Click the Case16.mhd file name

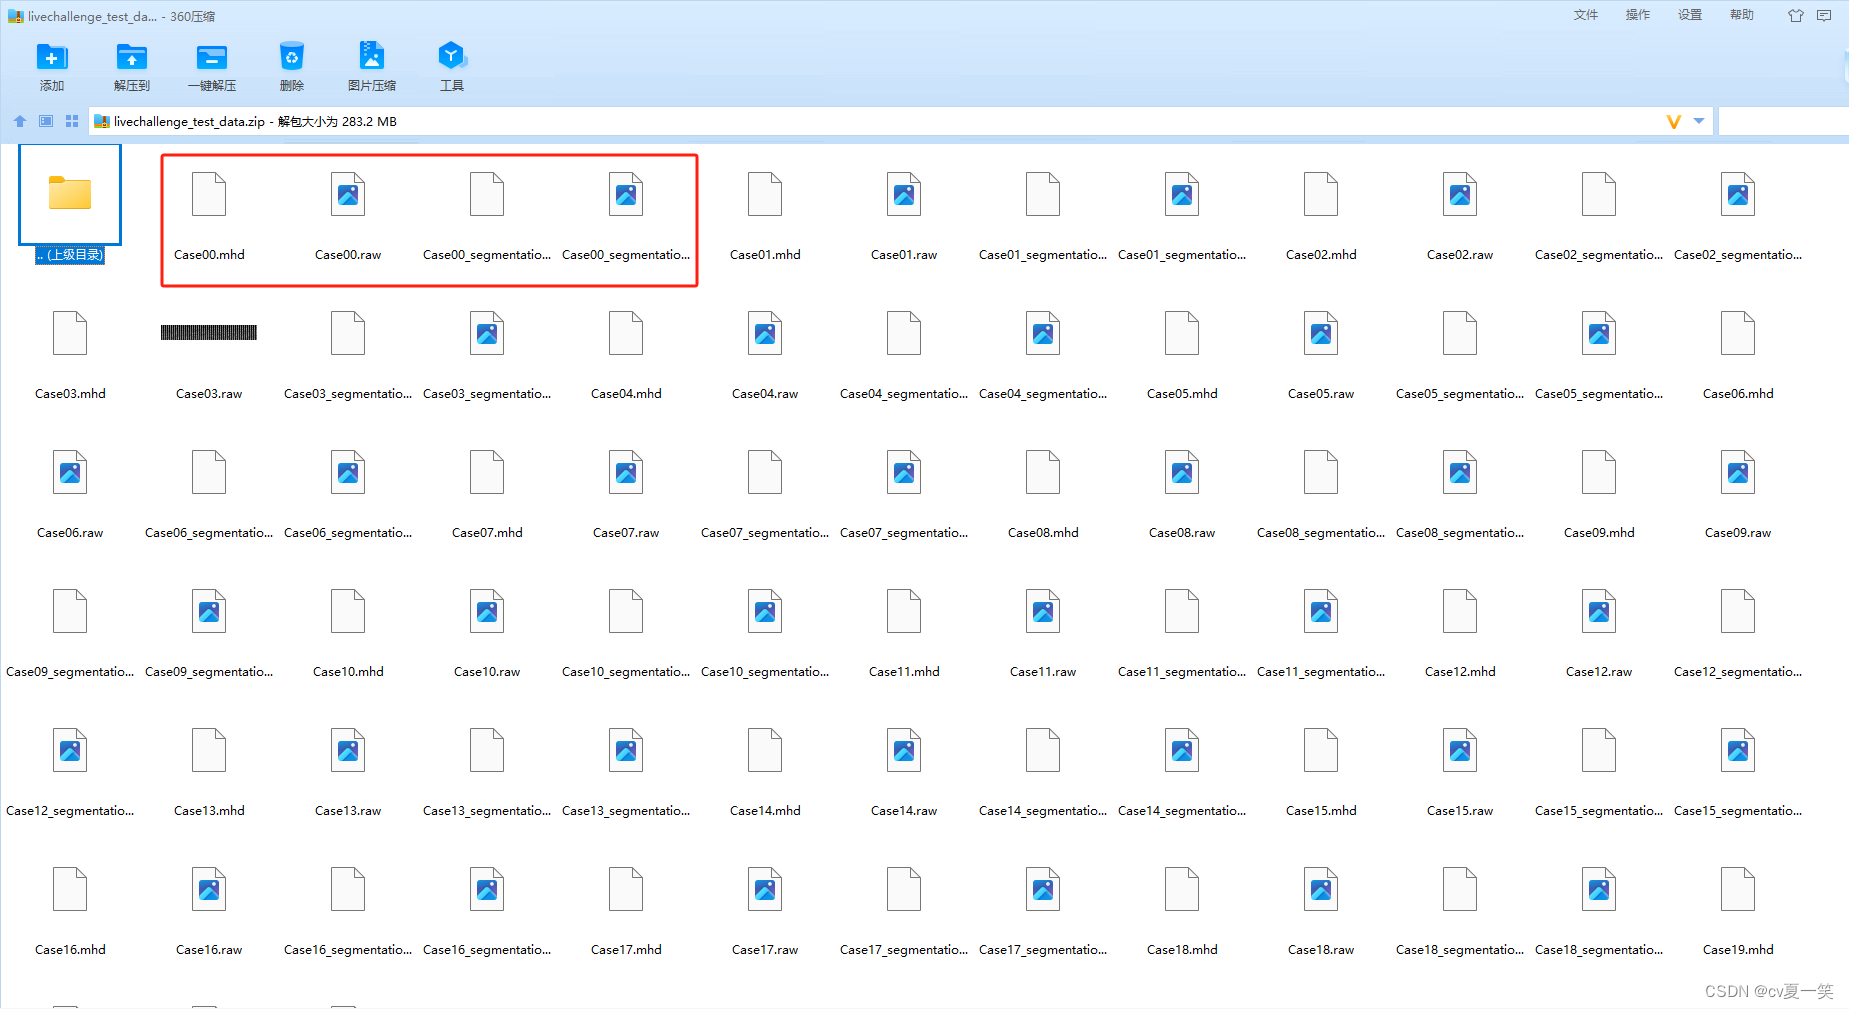click(x=70, y=950)
